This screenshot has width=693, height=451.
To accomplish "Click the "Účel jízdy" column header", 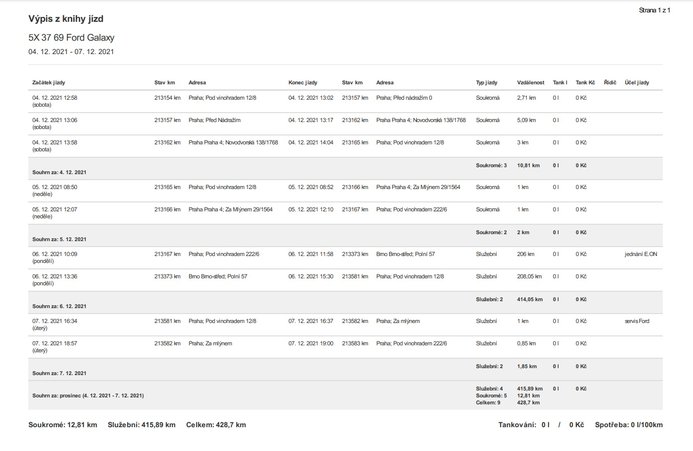I will (x=636, y=82).
